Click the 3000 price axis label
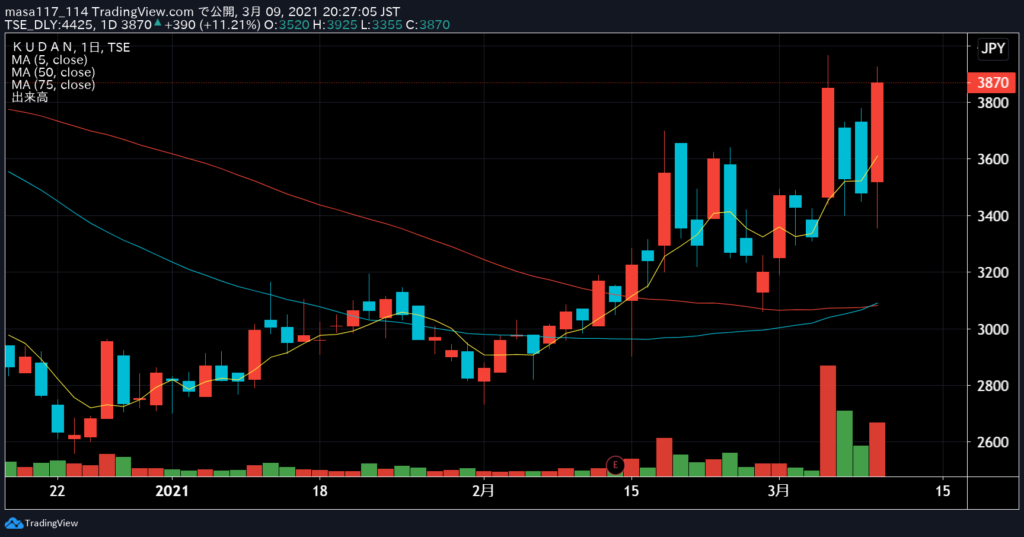The image size is (1024, 537). click(x=992, y=329)
